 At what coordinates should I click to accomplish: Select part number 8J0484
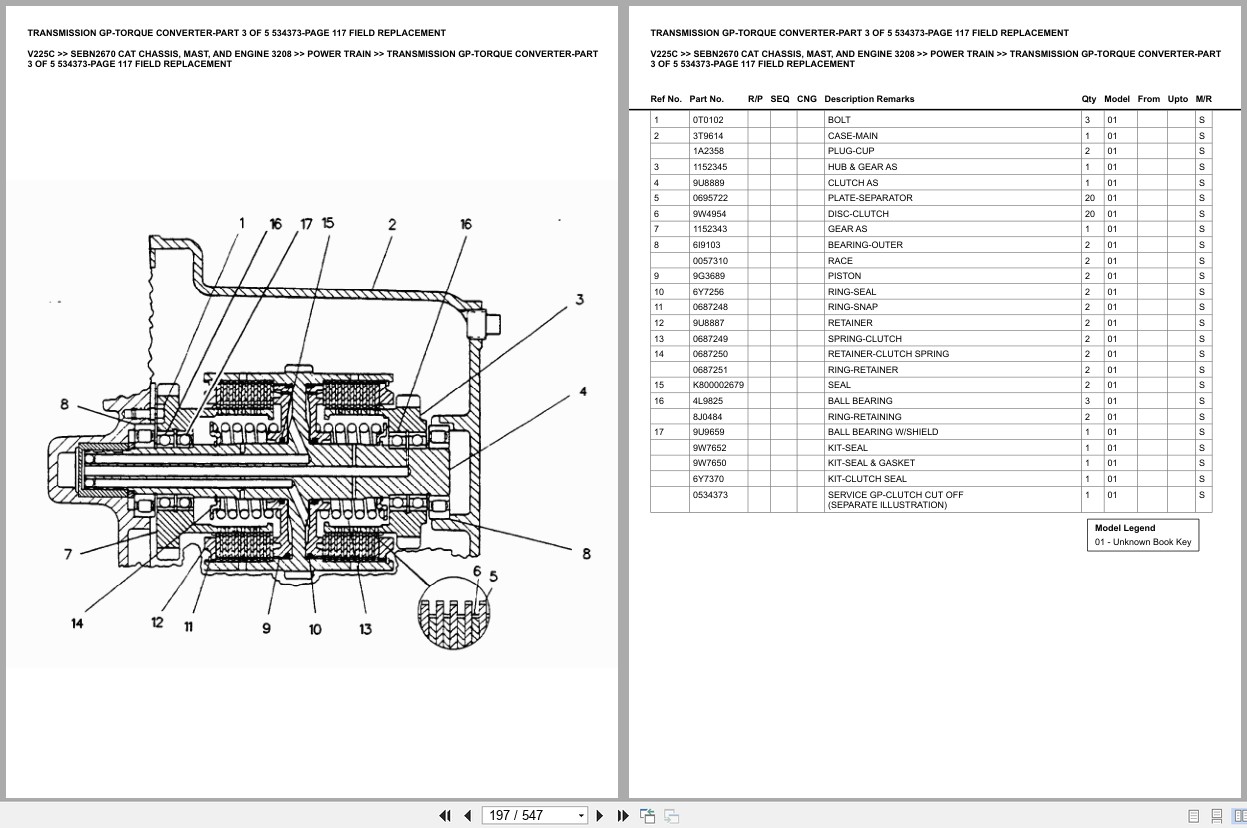coord(707,417)
